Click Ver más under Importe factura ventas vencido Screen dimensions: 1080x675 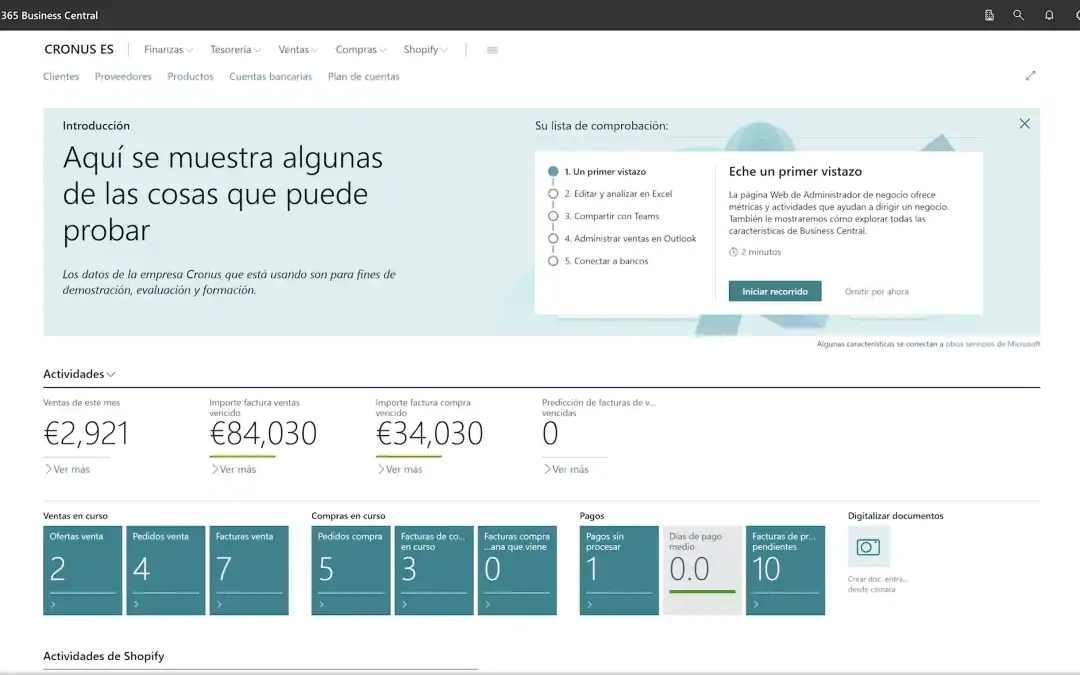click(233, 469)
